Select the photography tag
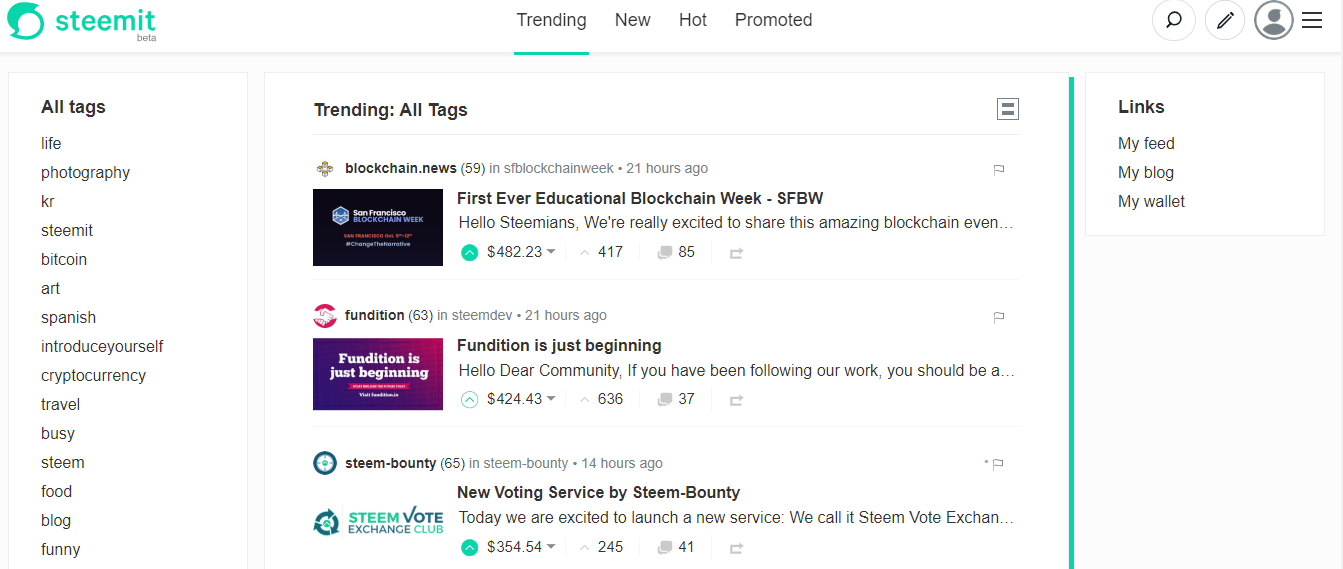 (x=85, y=172)
